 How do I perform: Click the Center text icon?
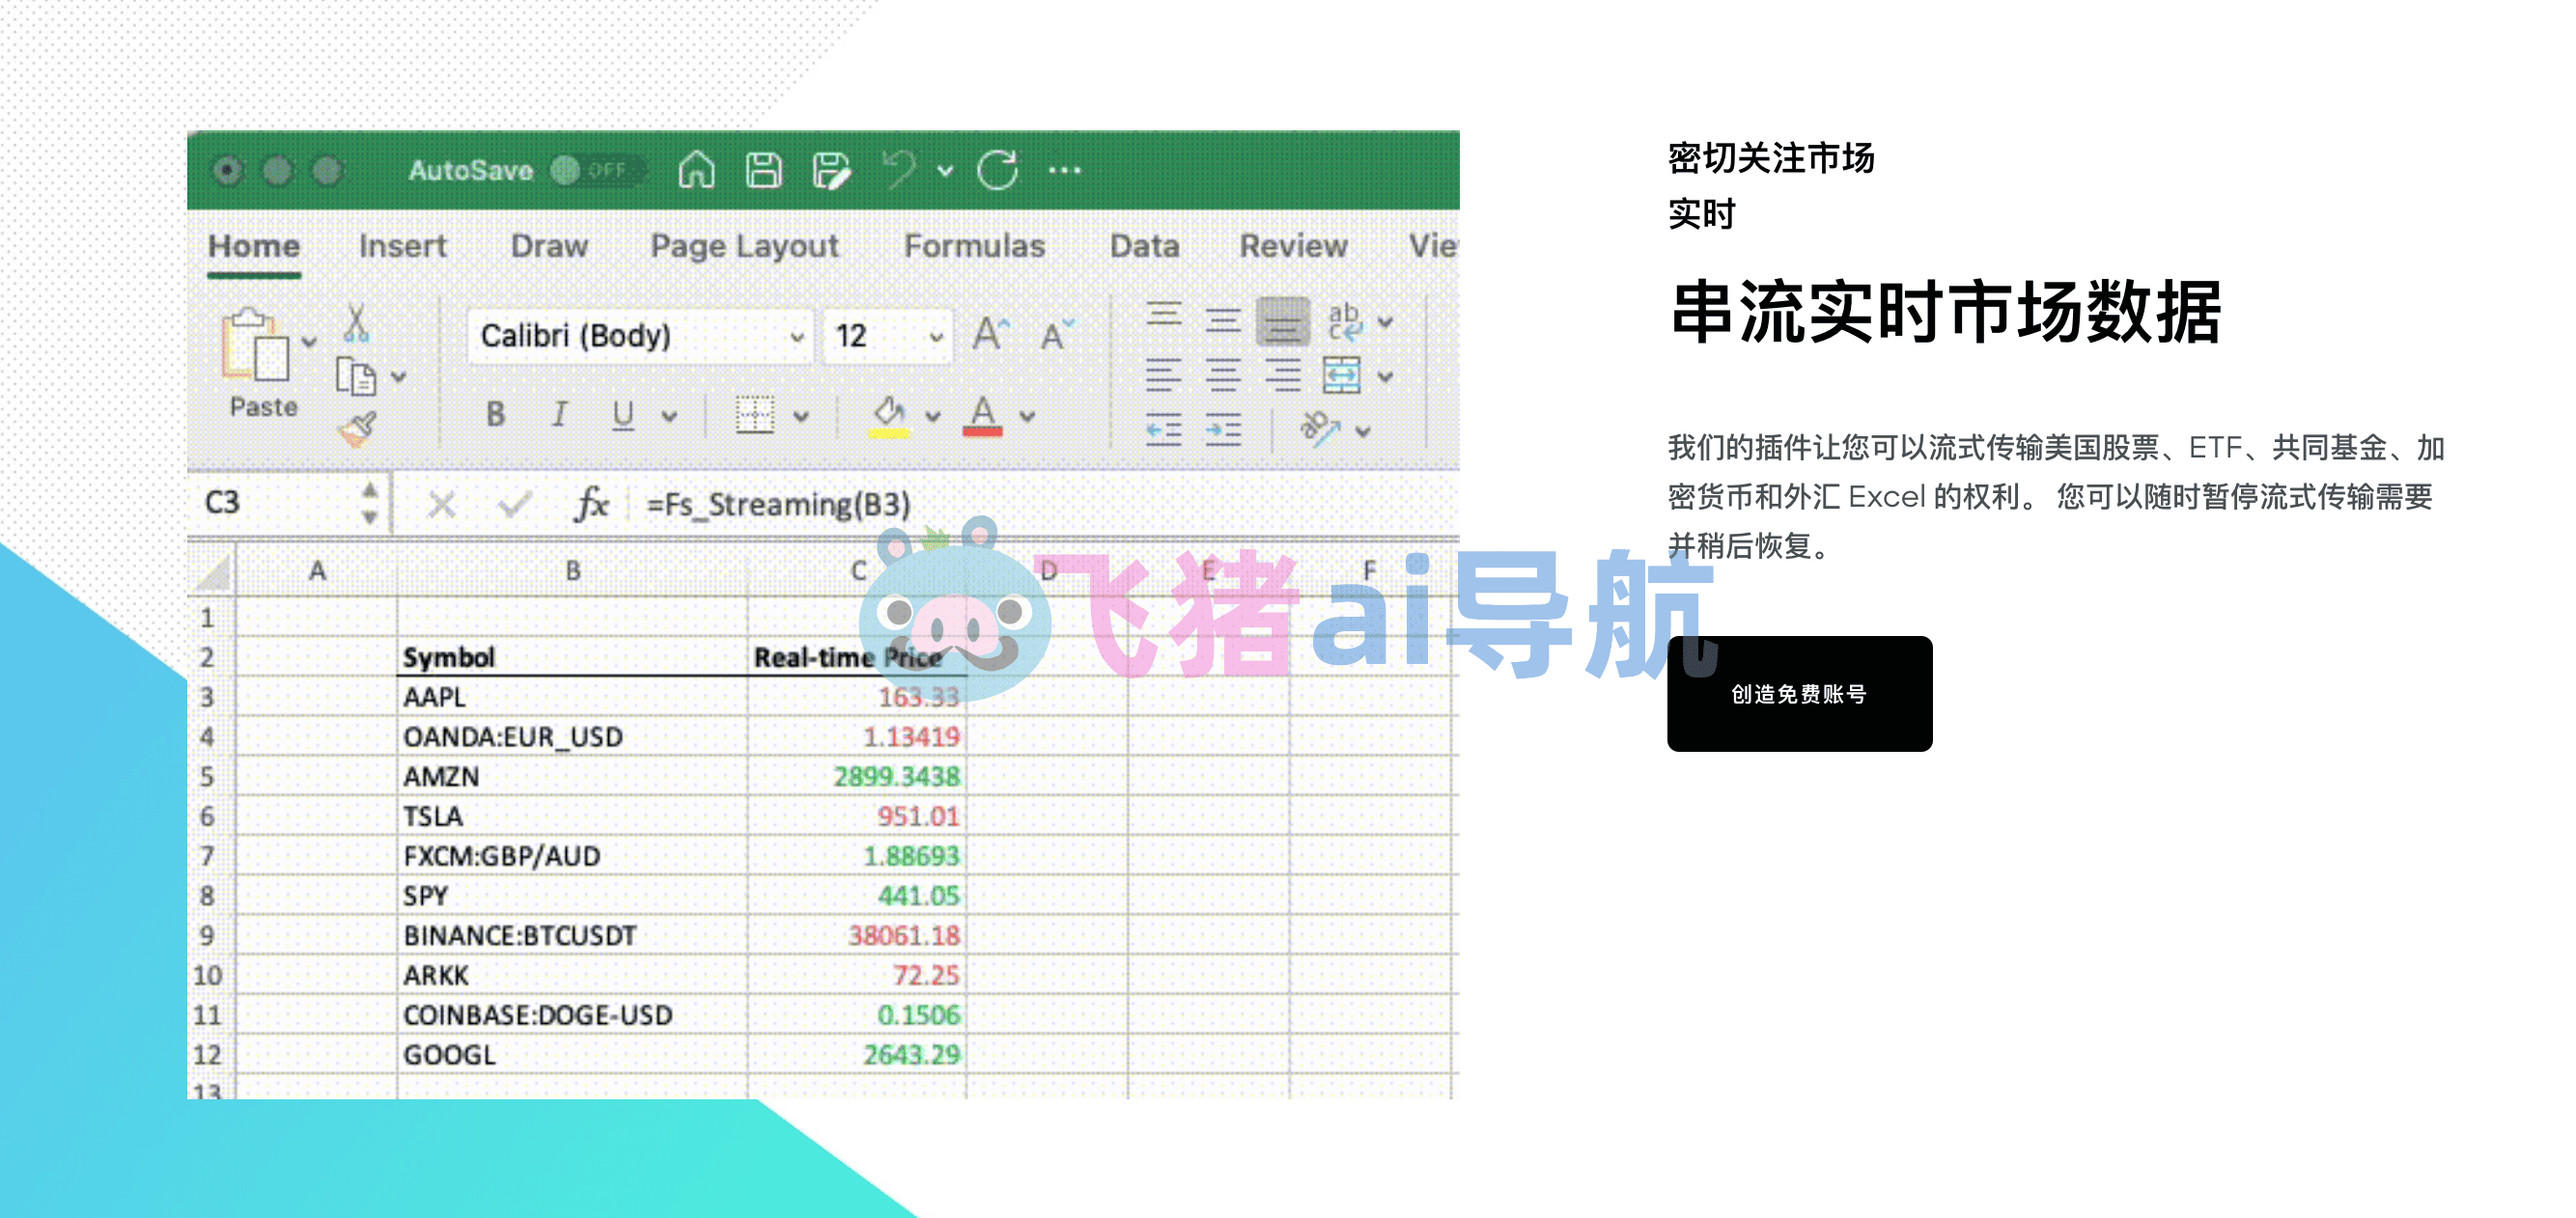point(1222,376)
